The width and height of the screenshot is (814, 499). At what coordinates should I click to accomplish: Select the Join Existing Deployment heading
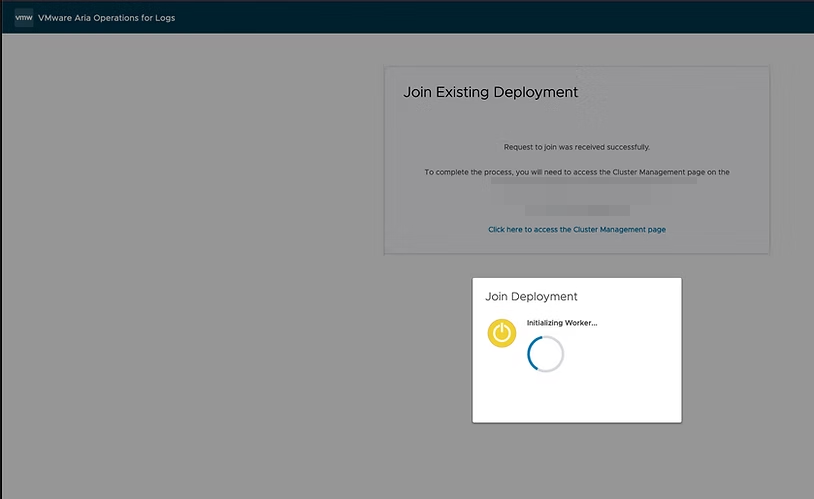490,92
